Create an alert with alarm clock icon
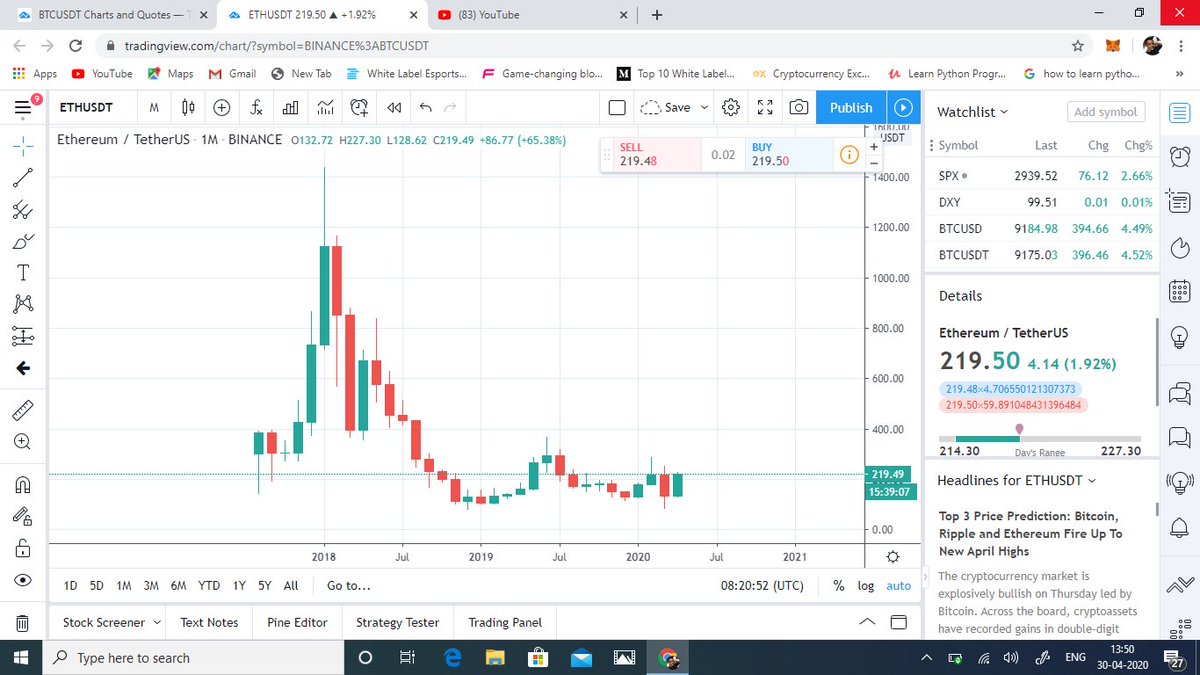The width and height of the screenshot is (1200, 675). [359, 107]
